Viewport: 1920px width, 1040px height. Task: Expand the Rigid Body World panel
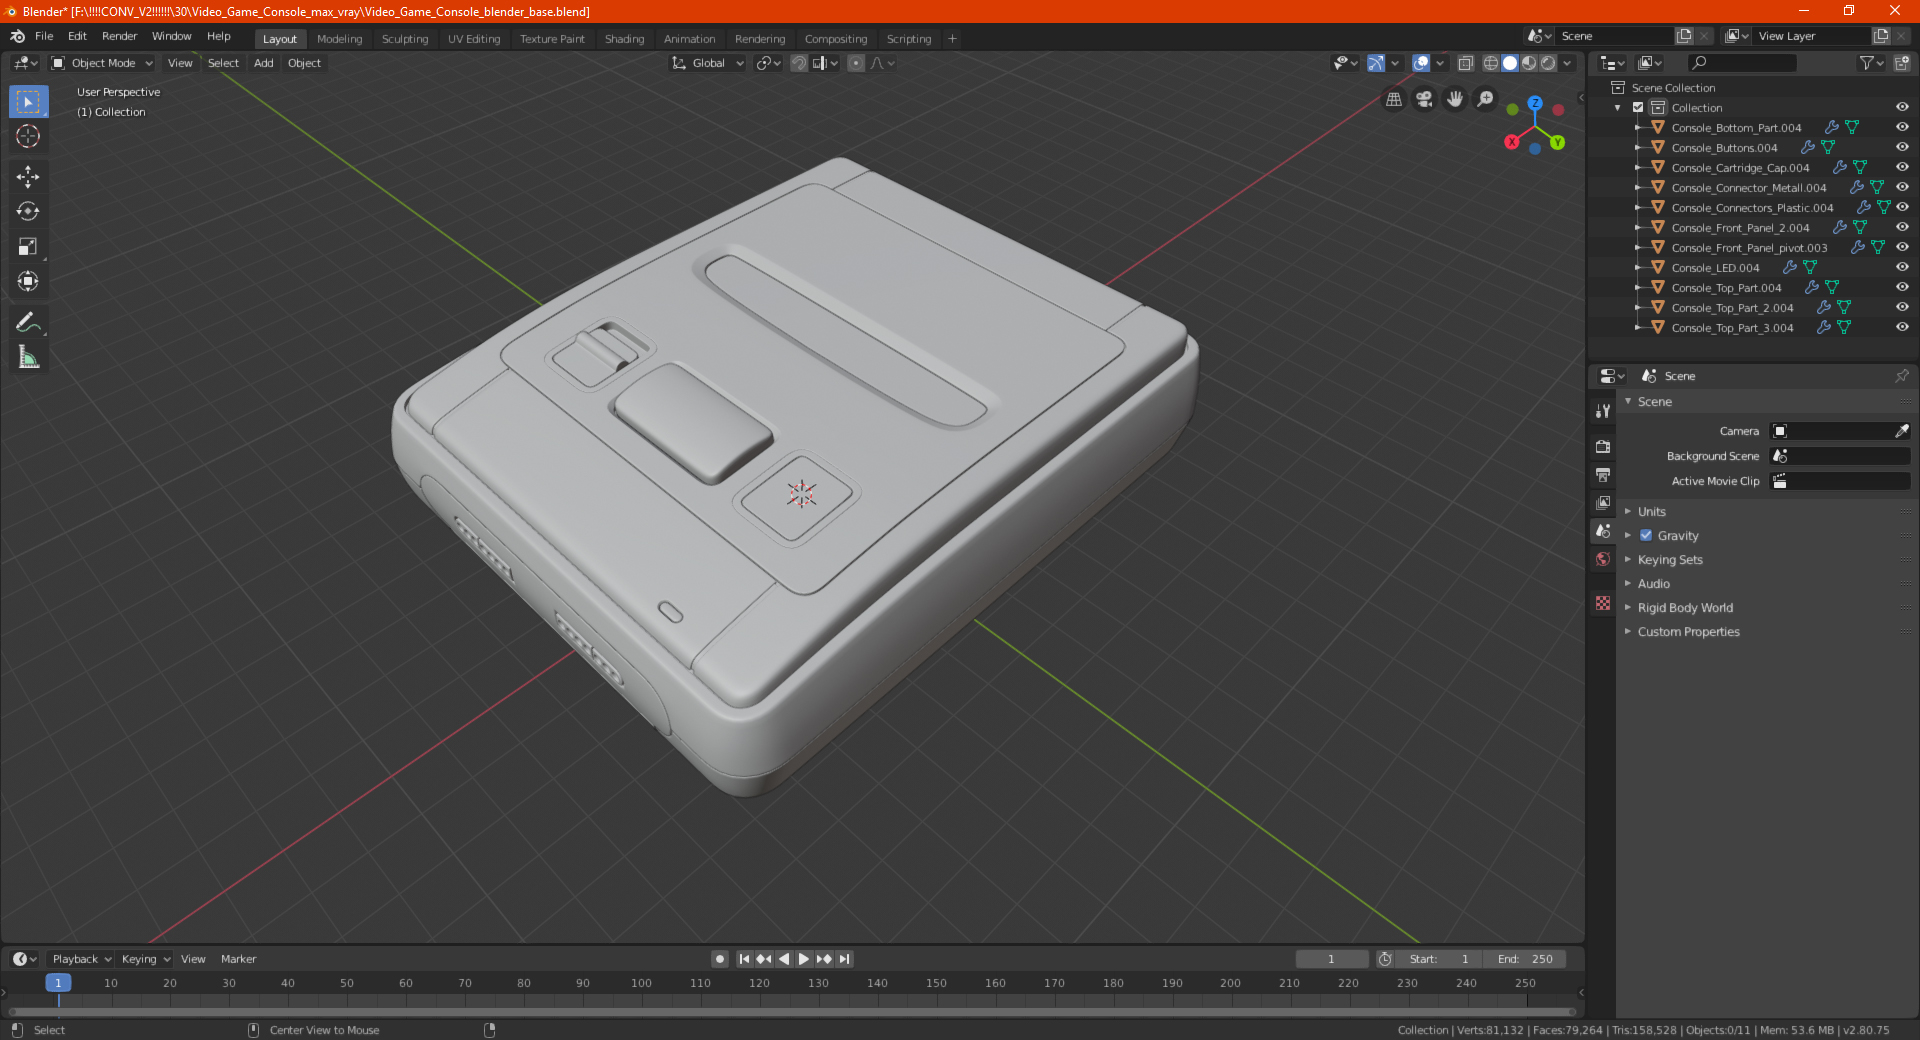[x=1685, y=608]
